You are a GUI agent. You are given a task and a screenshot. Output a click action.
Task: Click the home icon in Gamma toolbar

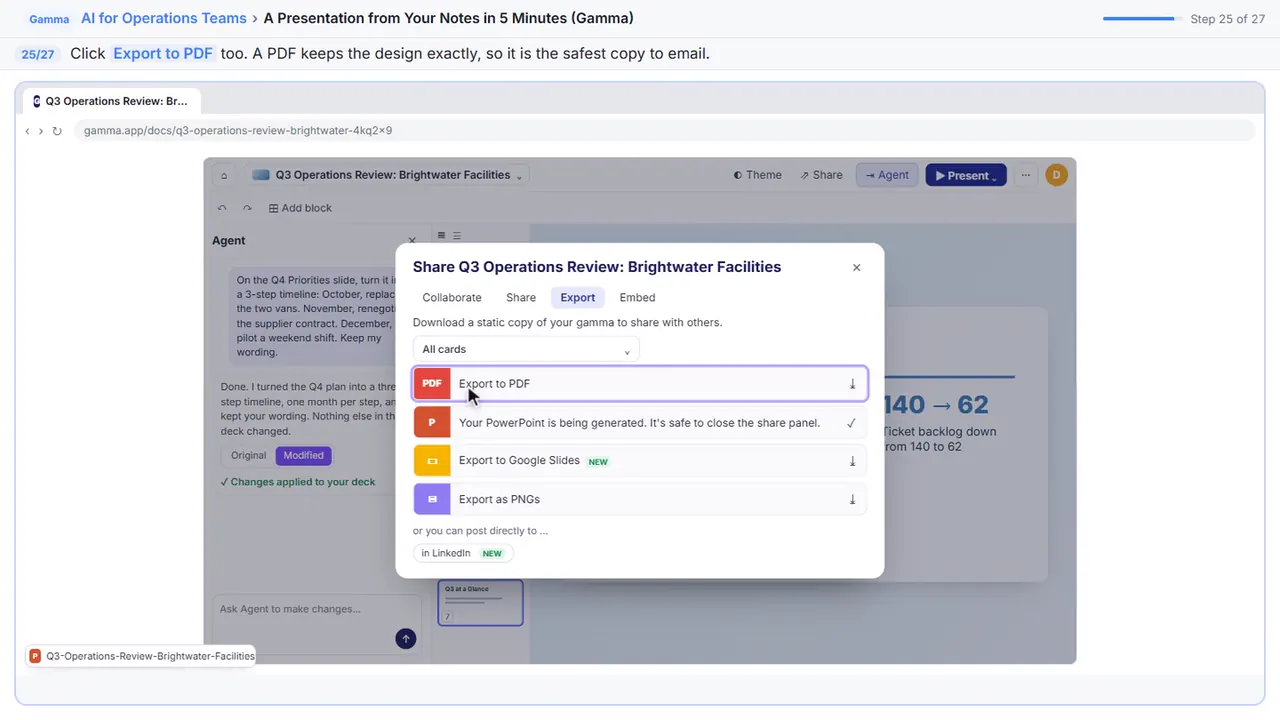[x=224, y=175]
